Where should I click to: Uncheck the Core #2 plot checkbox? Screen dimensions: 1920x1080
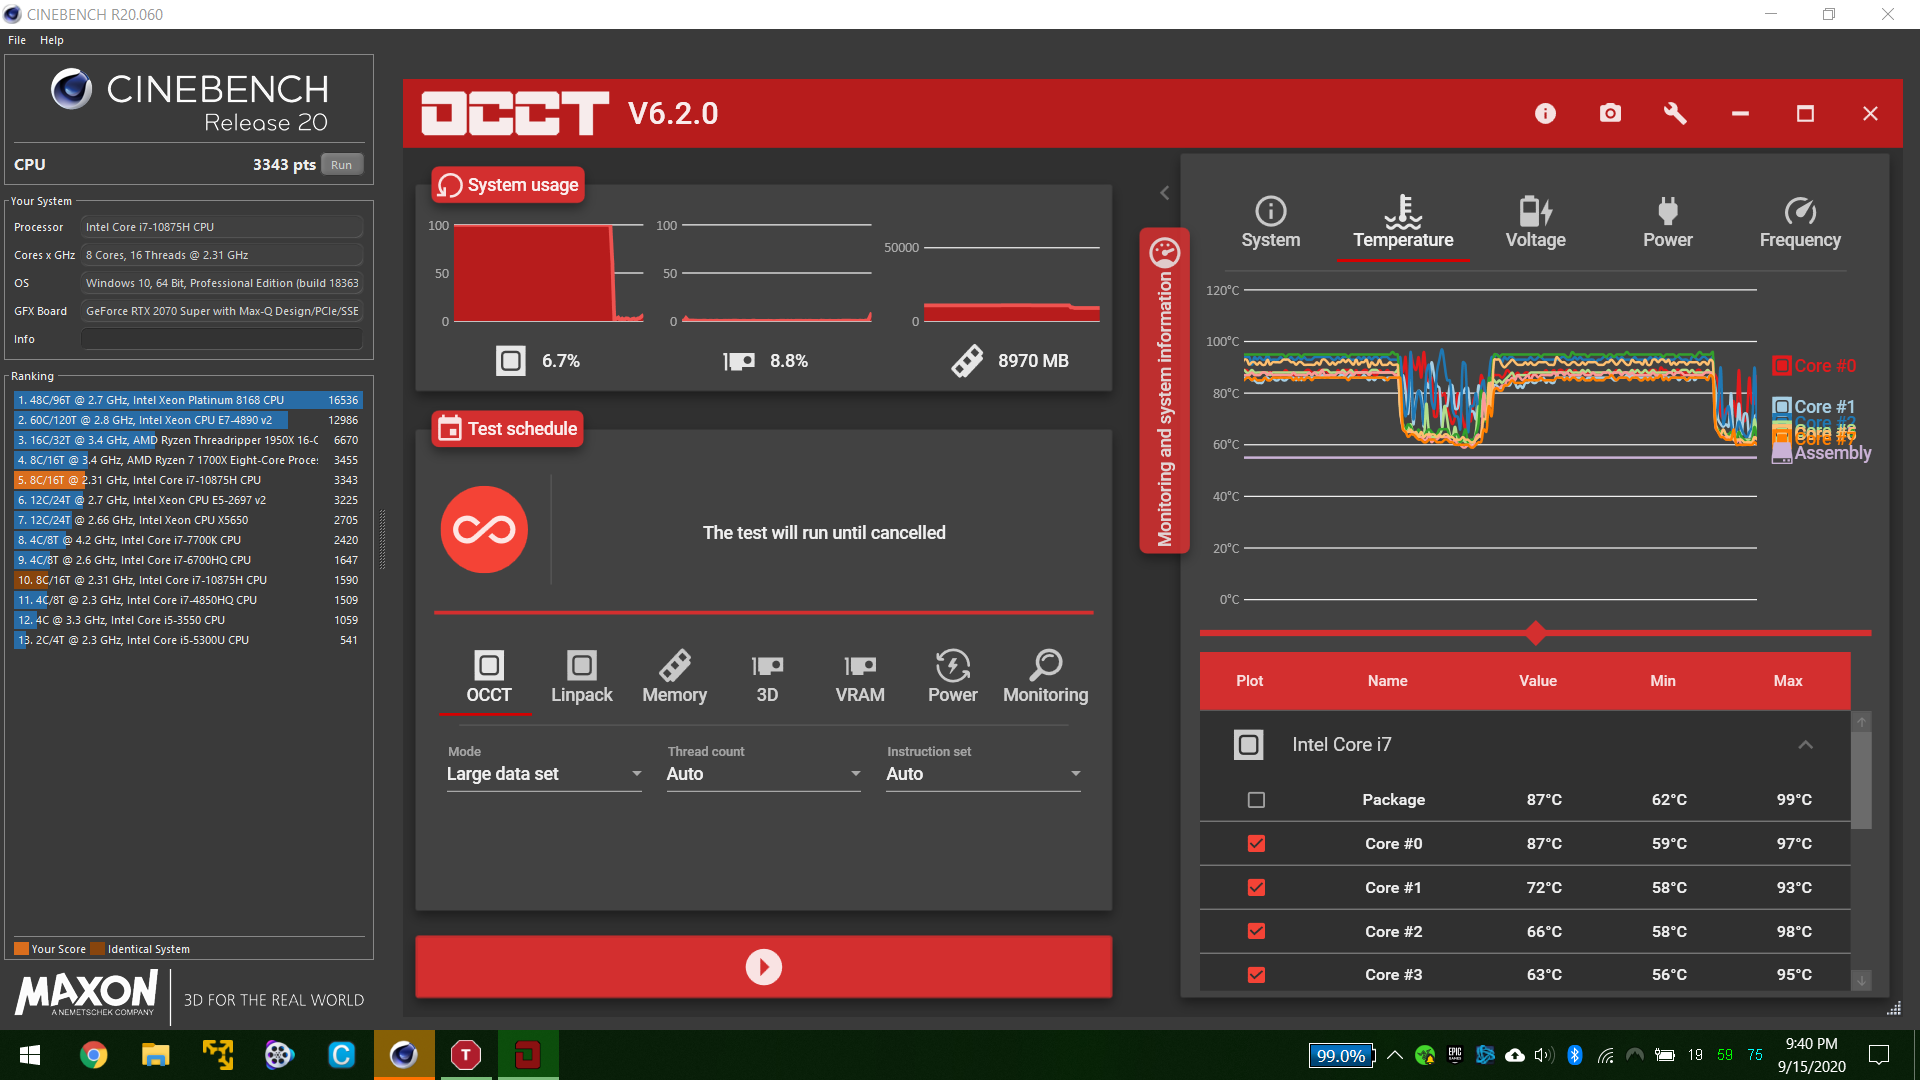click(x=1256, y=931)
